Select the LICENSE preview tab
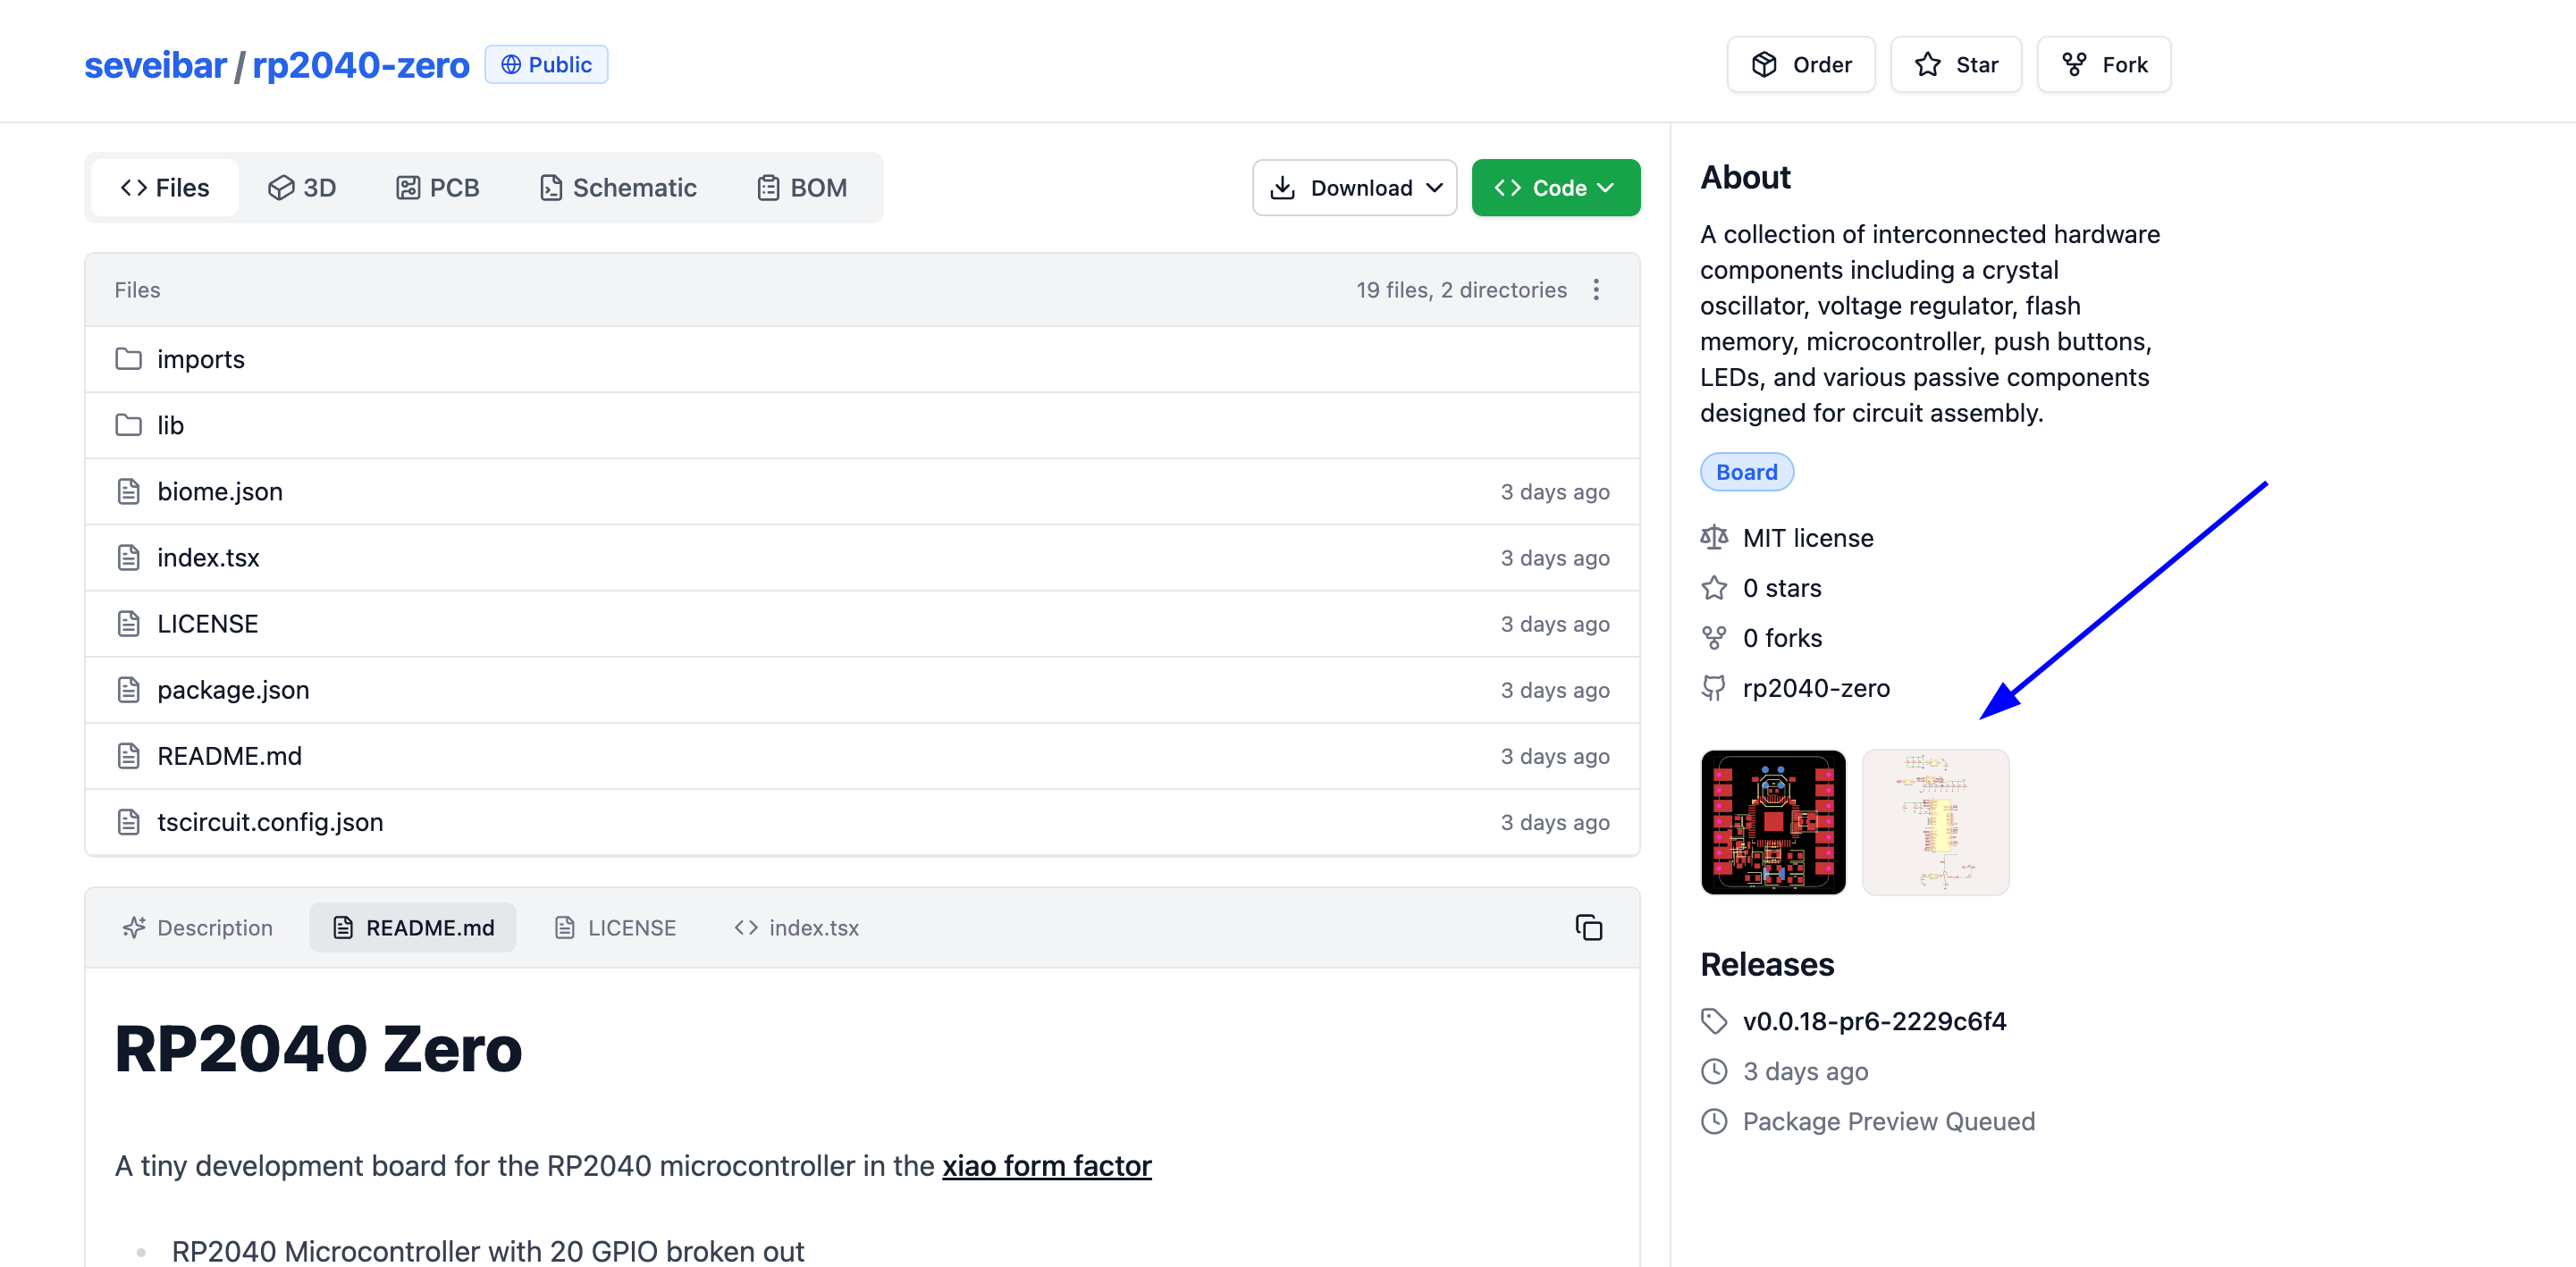 coord(615,927)
